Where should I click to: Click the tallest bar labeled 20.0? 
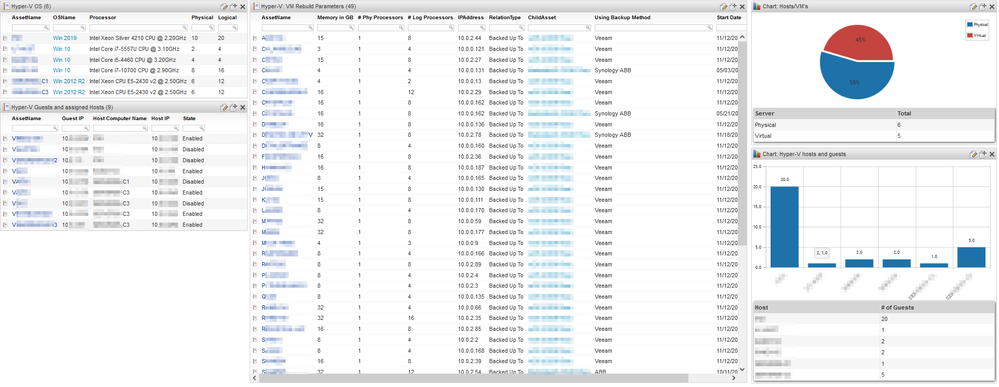click(784, 226)
